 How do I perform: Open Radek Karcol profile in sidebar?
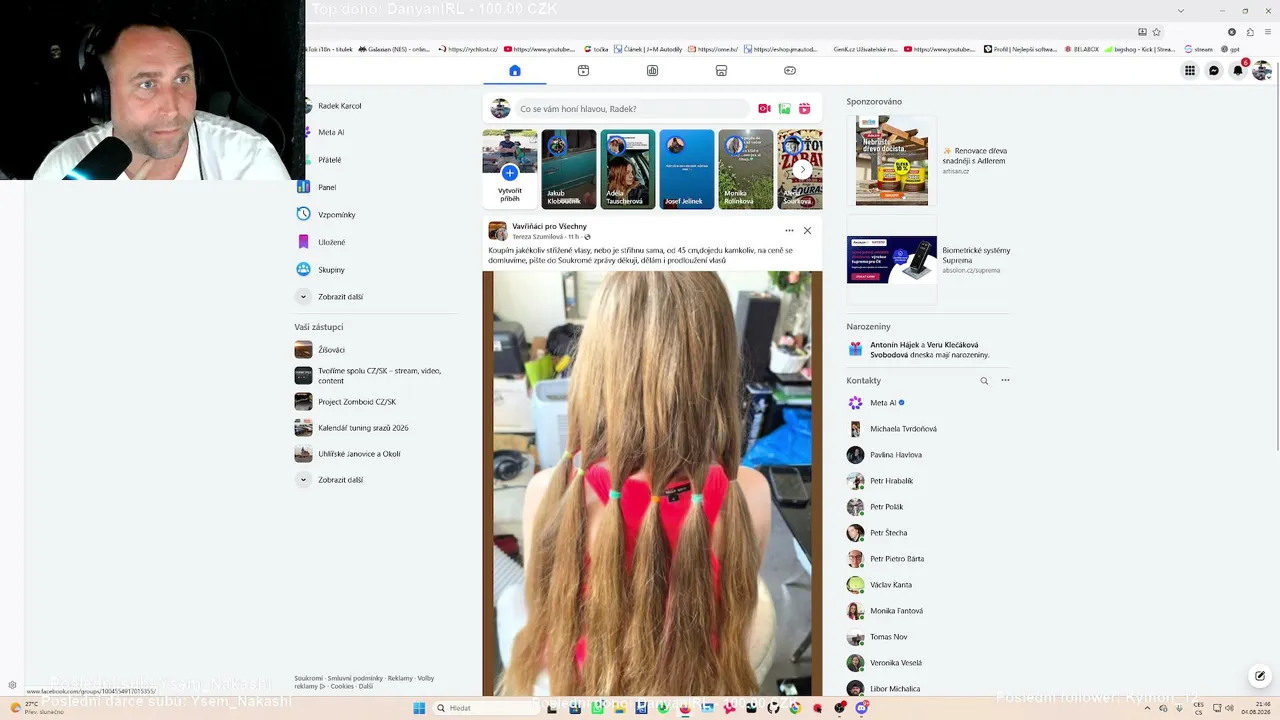[x=340, y=106]
